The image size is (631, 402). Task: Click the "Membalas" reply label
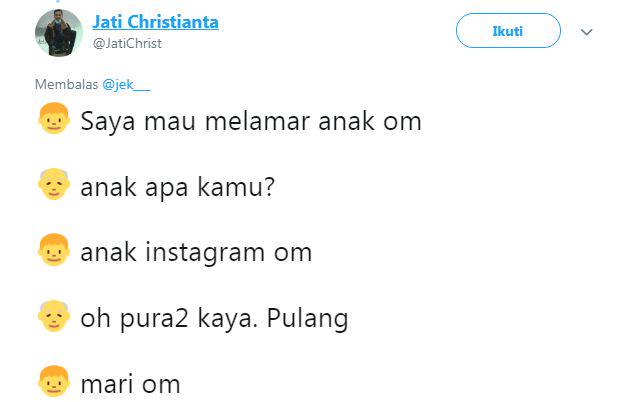click(66, 84)
